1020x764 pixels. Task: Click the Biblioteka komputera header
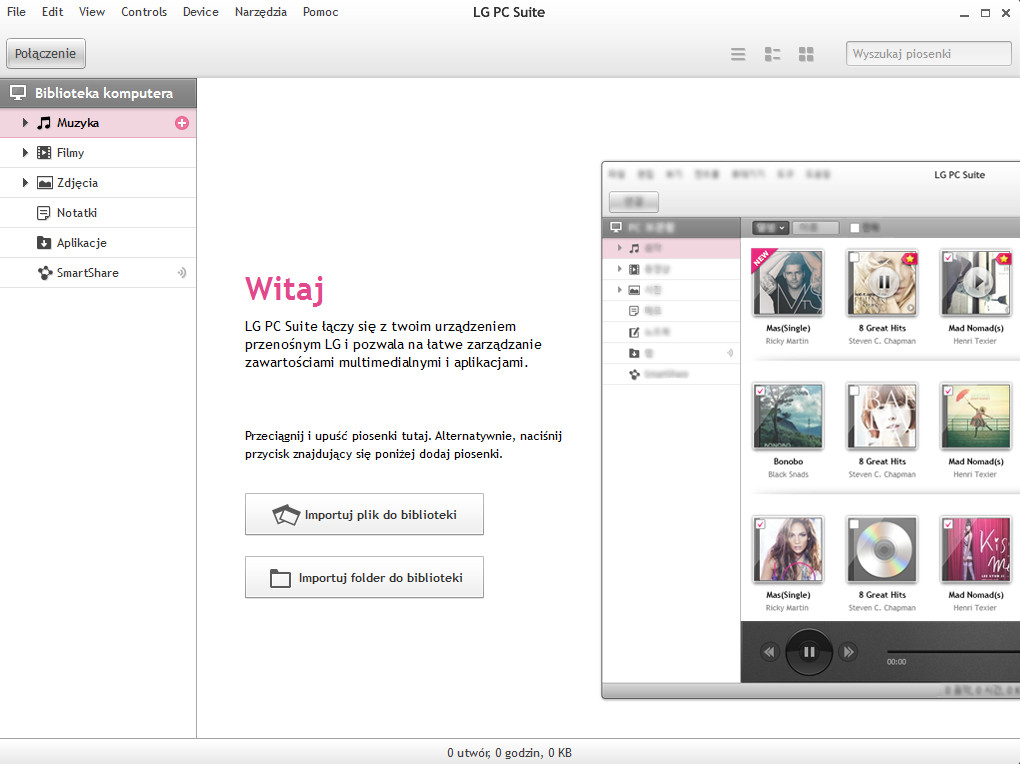click(x=98, y=93)
